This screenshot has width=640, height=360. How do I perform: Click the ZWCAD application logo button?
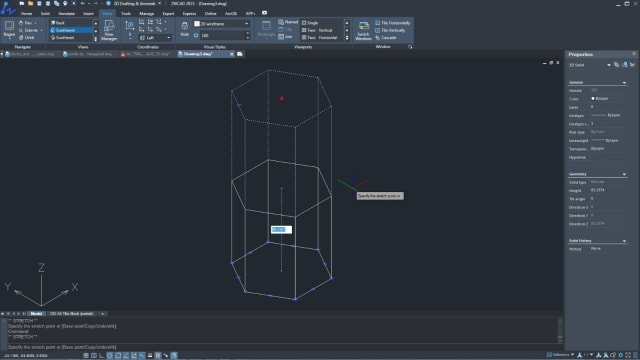[8, 8]
